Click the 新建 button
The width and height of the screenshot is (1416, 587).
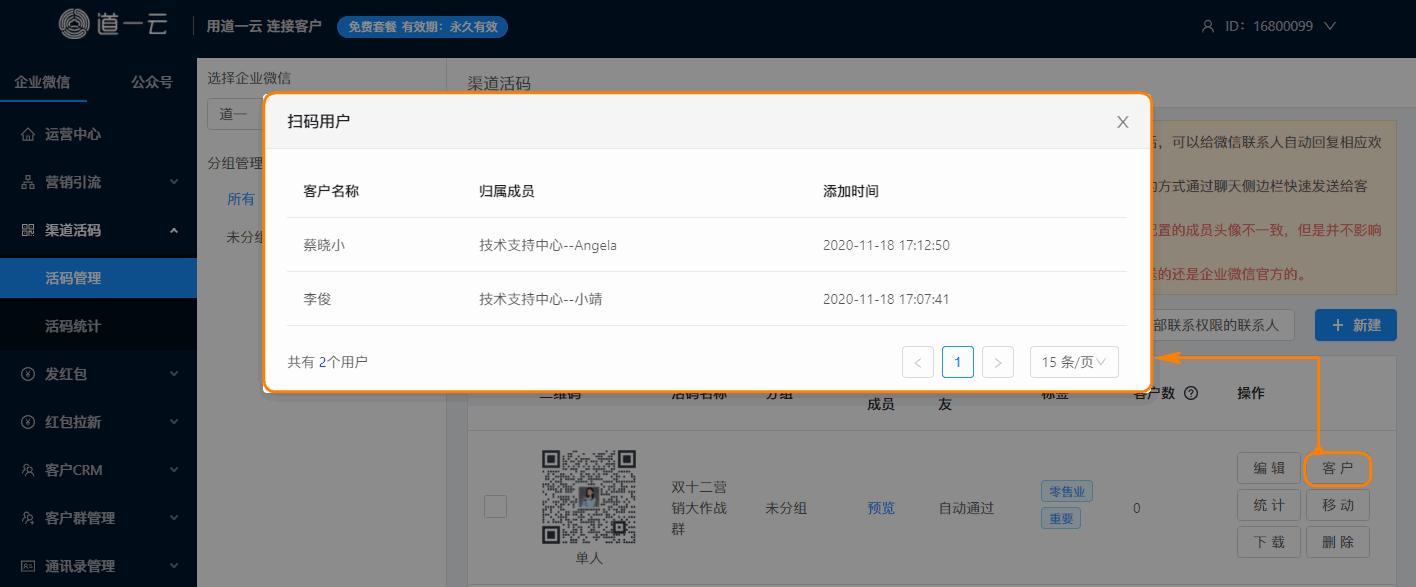pos(1355,325)
